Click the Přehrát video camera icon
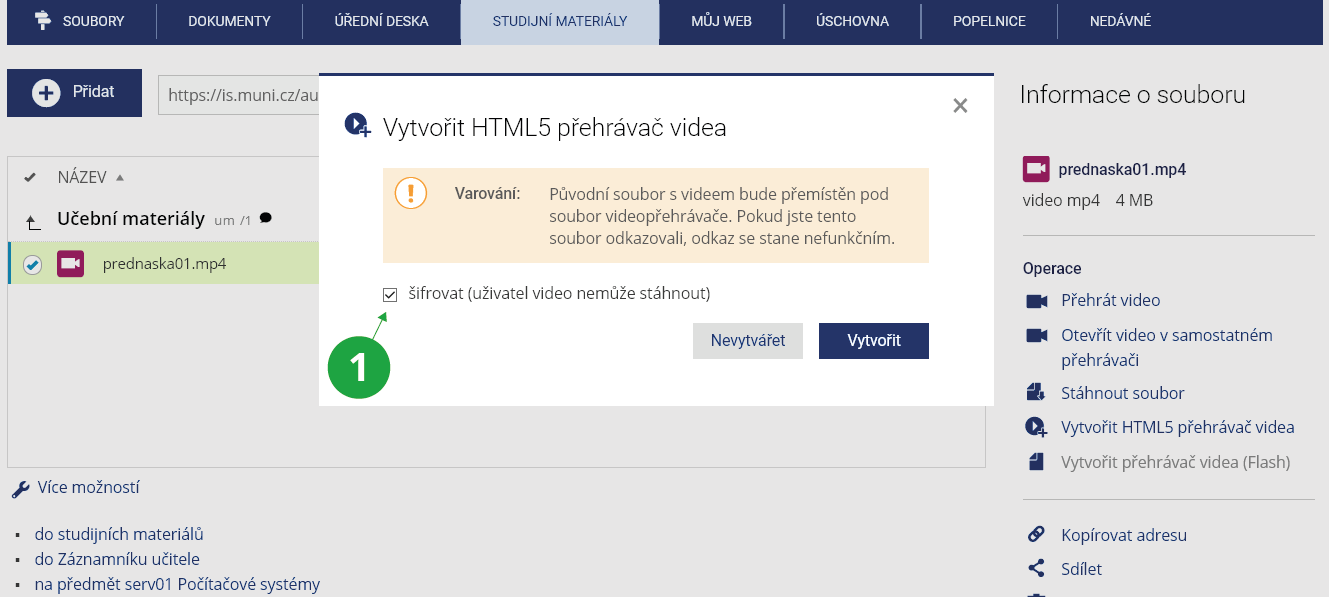 coord(1036,301)
